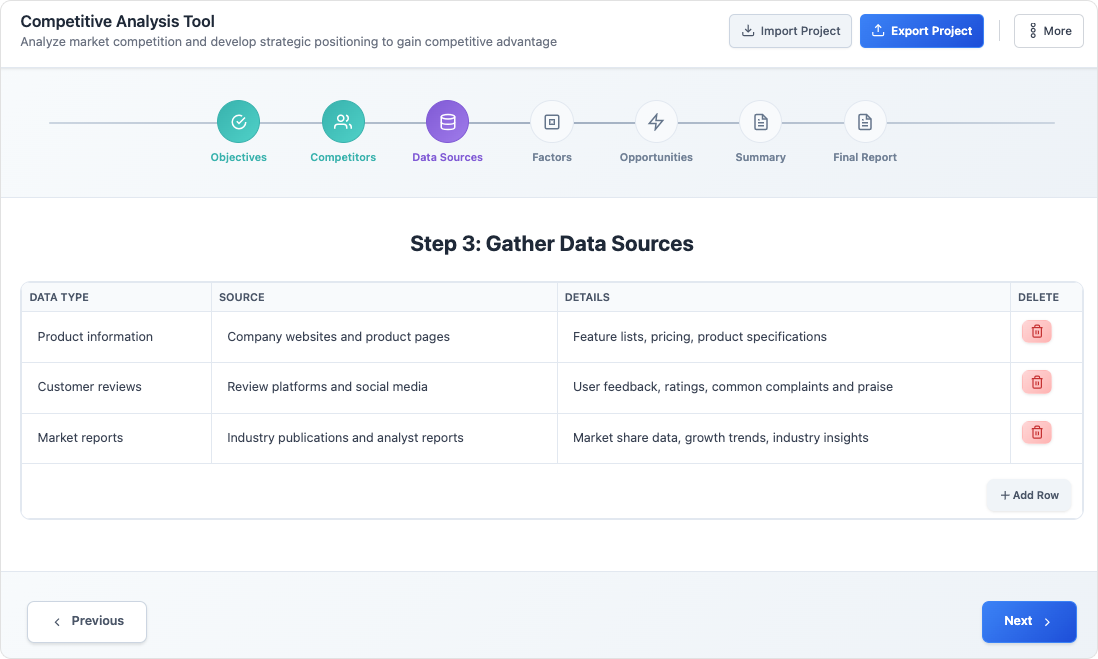Select the Objectives step label
The height and width of the screenshot is (659, 1098).
tap(238, 158)
